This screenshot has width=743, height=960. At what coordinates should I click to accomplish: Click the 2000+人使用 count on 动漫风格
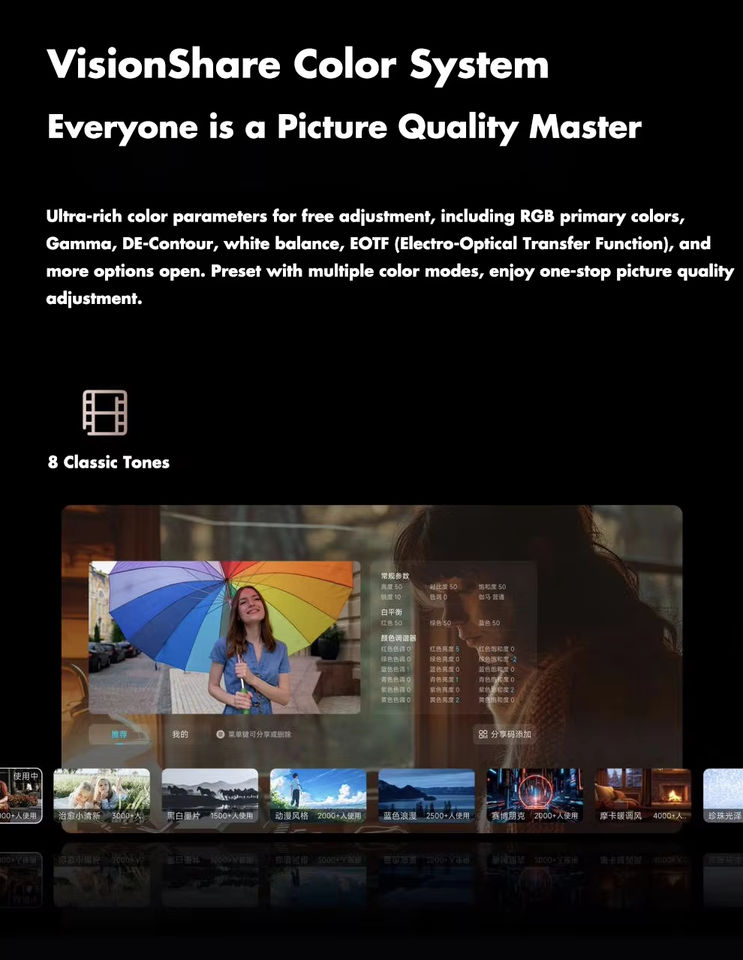point(339,816)
